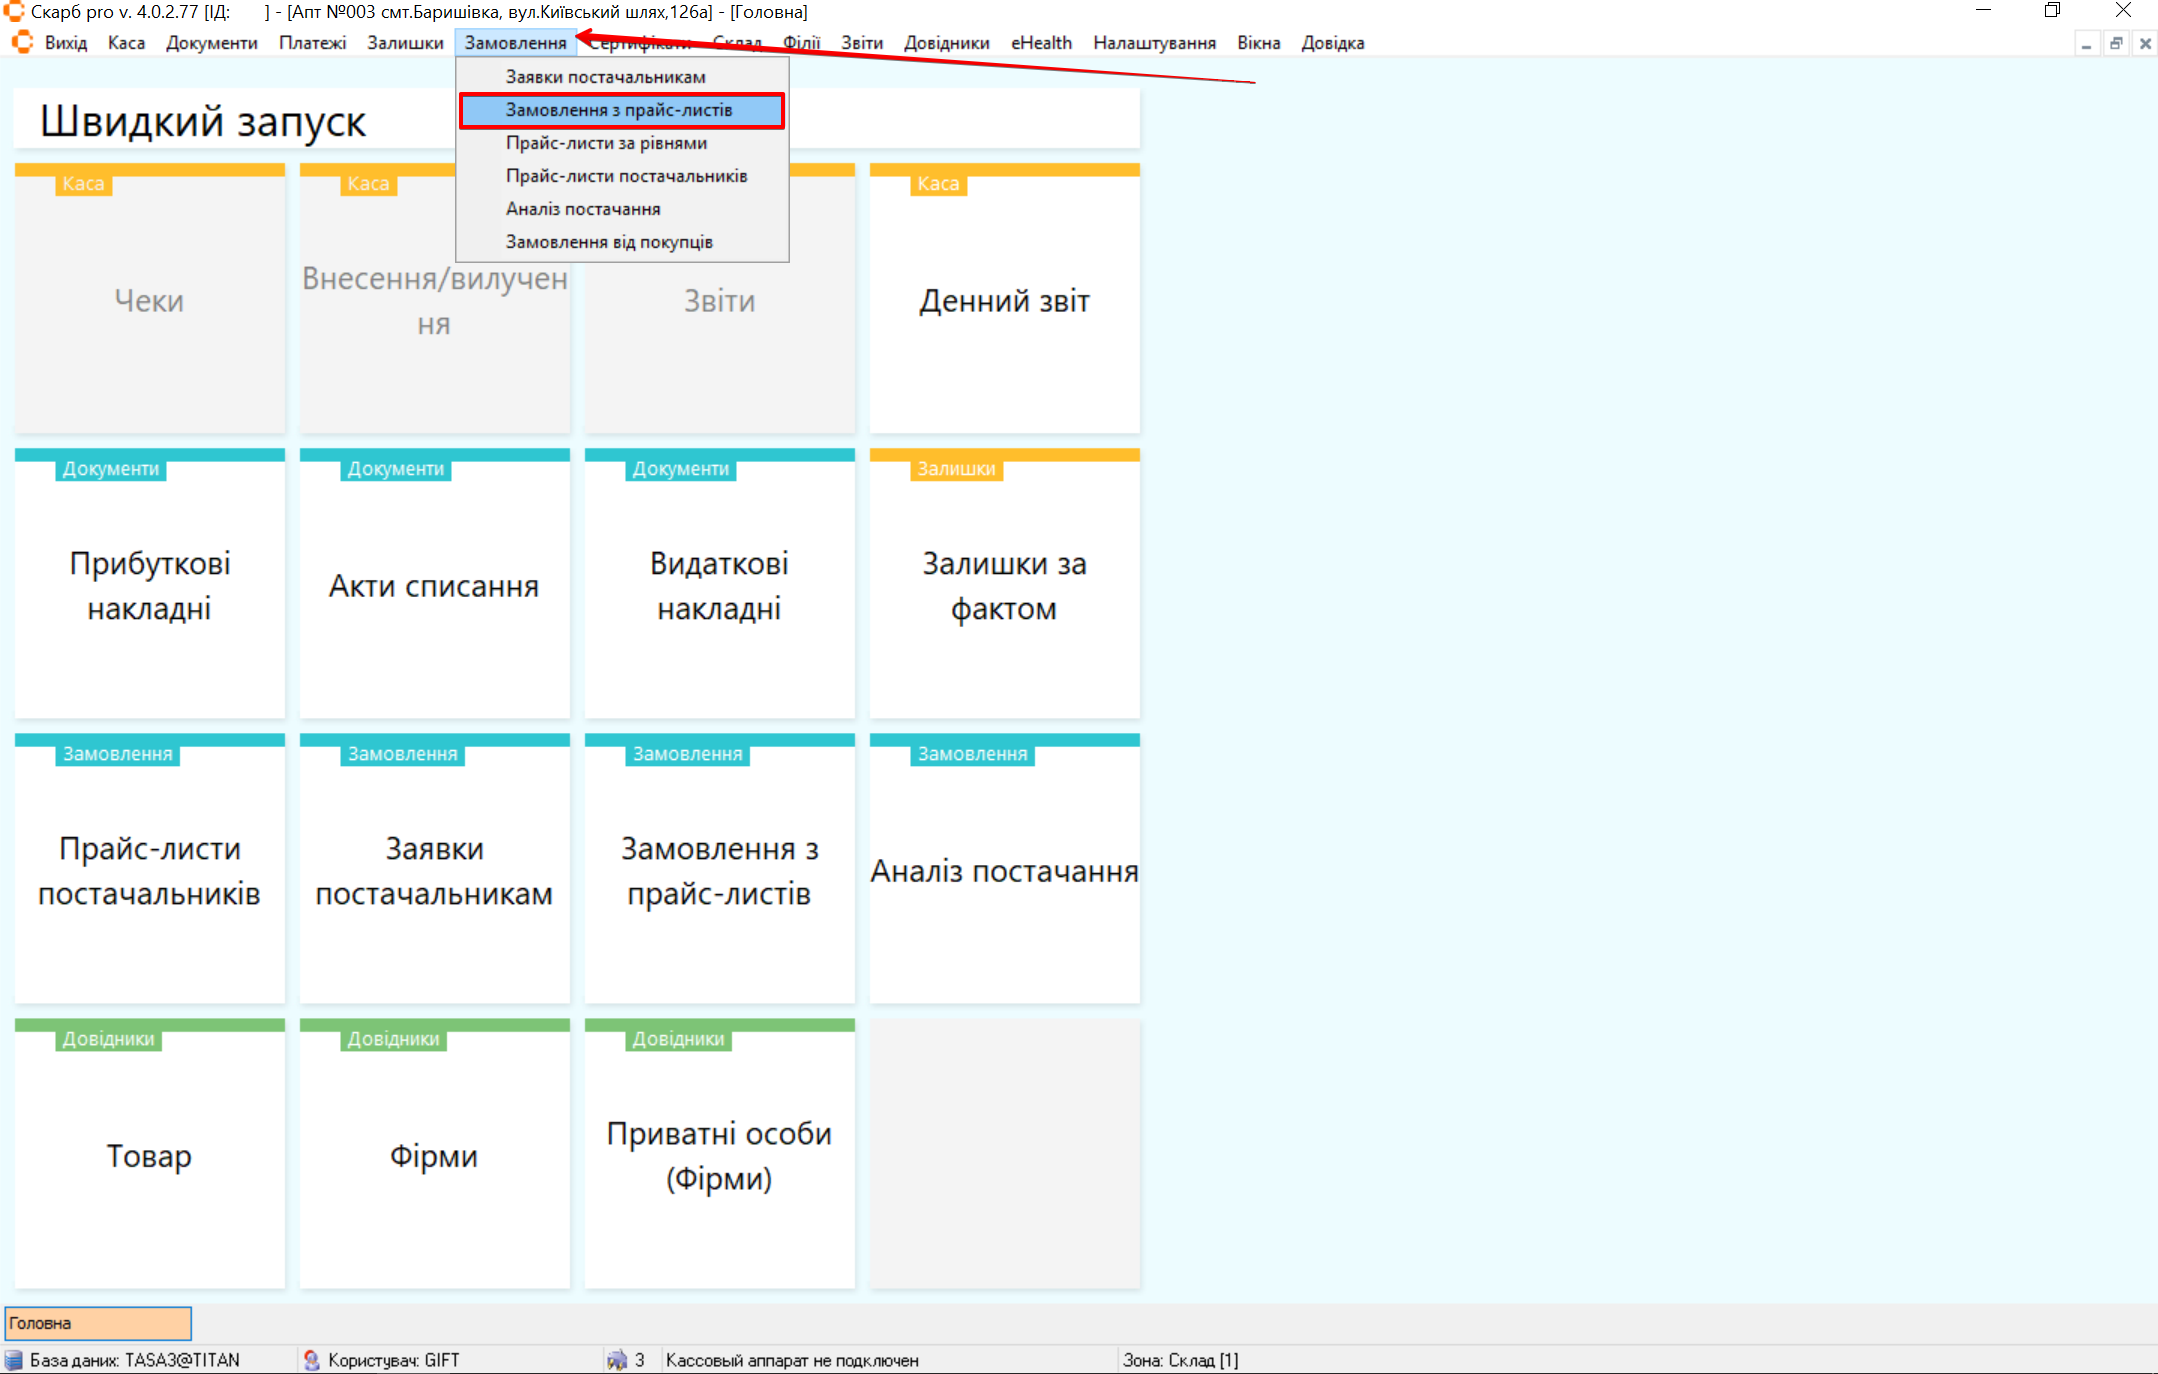2158x1374 pixels.
Task: Select Замовлення від покупців menu entry
Action: [609, 242]
